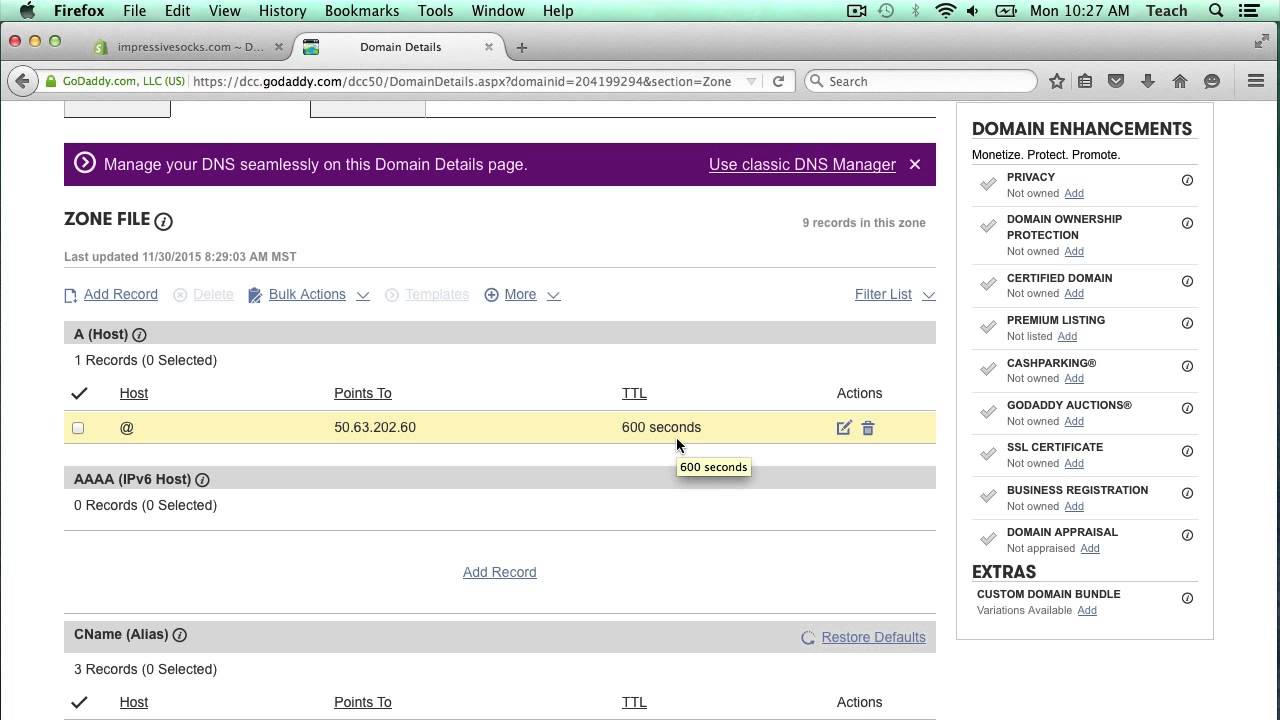Close the purple DNS banner

click(x=915, y=164)
